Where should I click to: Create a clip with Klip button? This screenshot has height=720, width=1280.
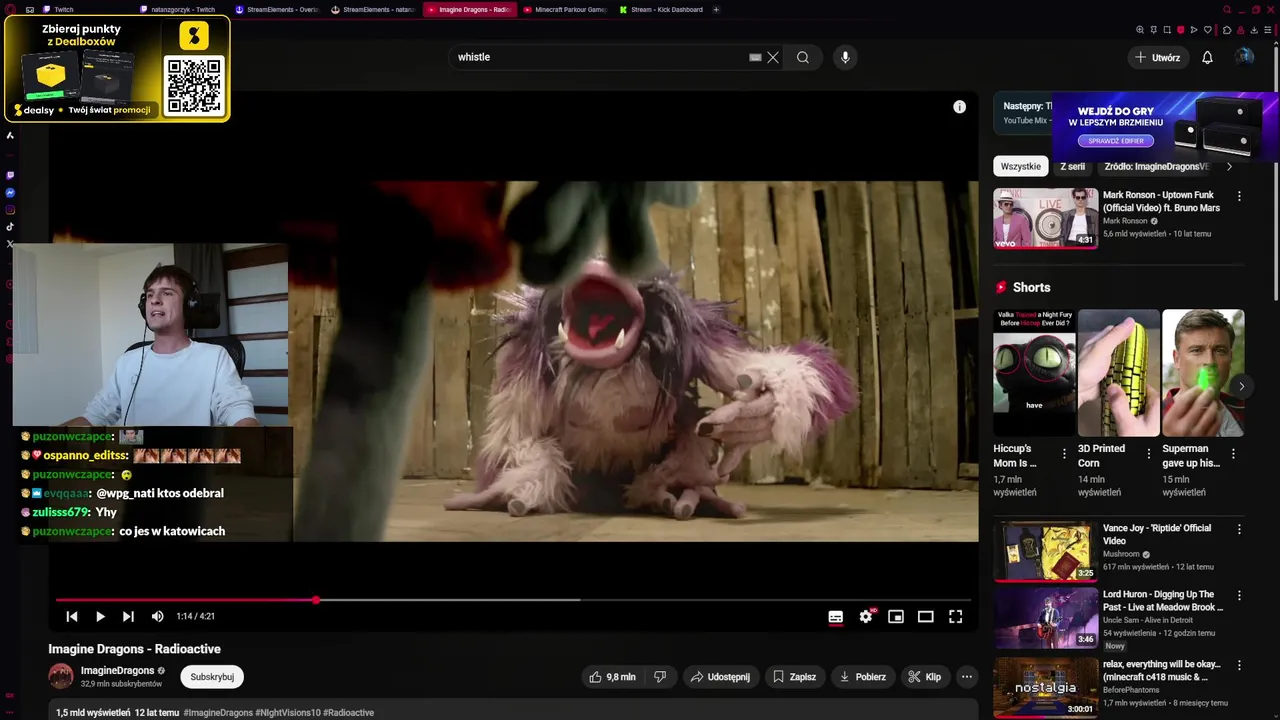click(x=925, y=677)
